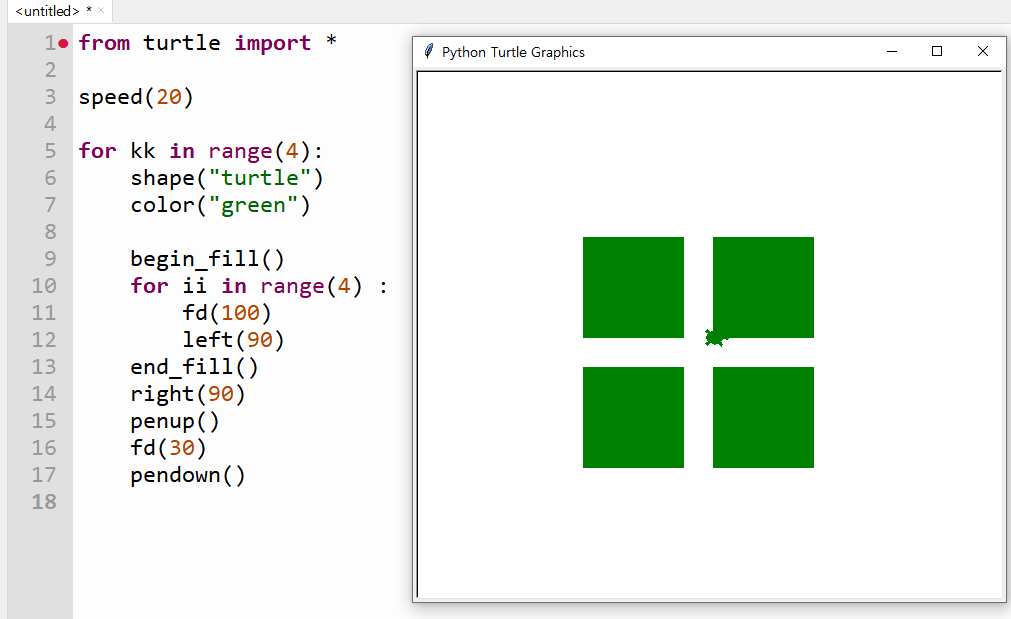
Task: Click line number 10 in the gutter
Action: 44,286
